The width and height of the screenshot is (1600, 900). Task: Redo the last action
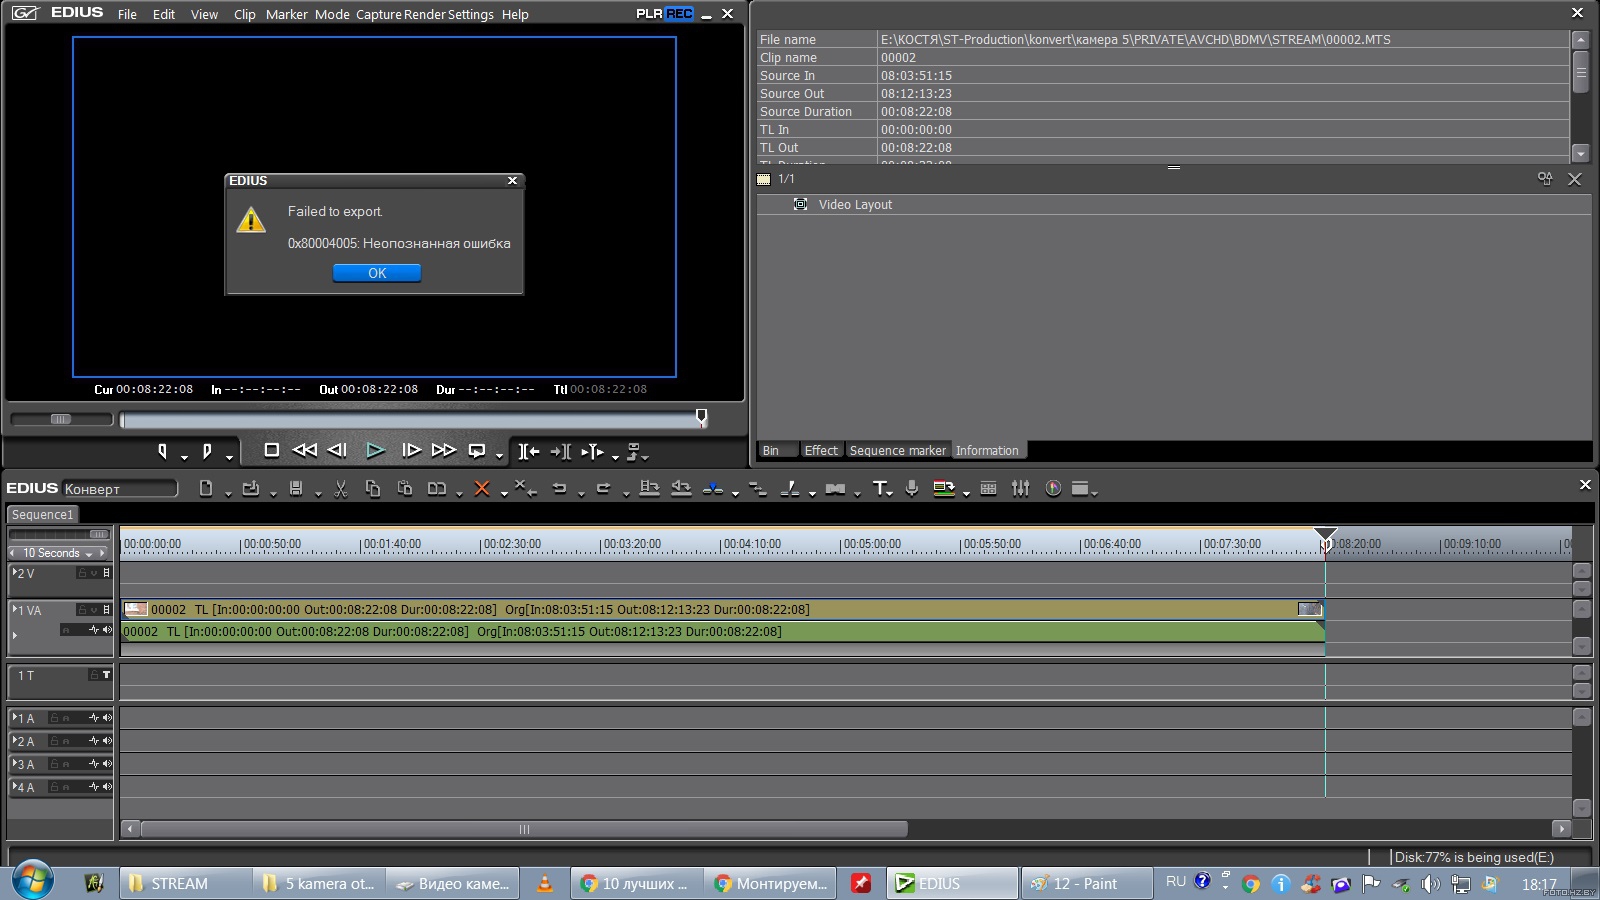pos(603,488)
